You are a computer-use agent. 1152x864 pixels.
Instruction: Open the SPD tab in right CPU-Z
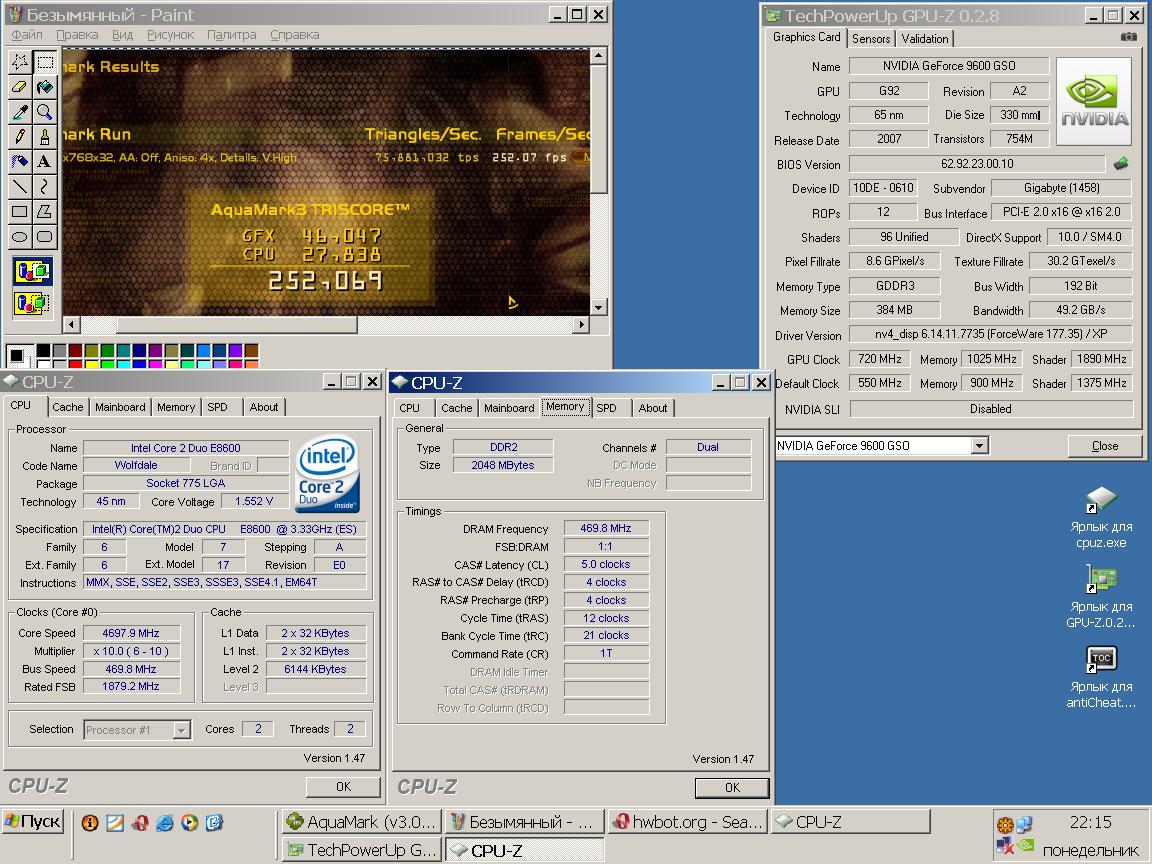[x=606, y=408]
